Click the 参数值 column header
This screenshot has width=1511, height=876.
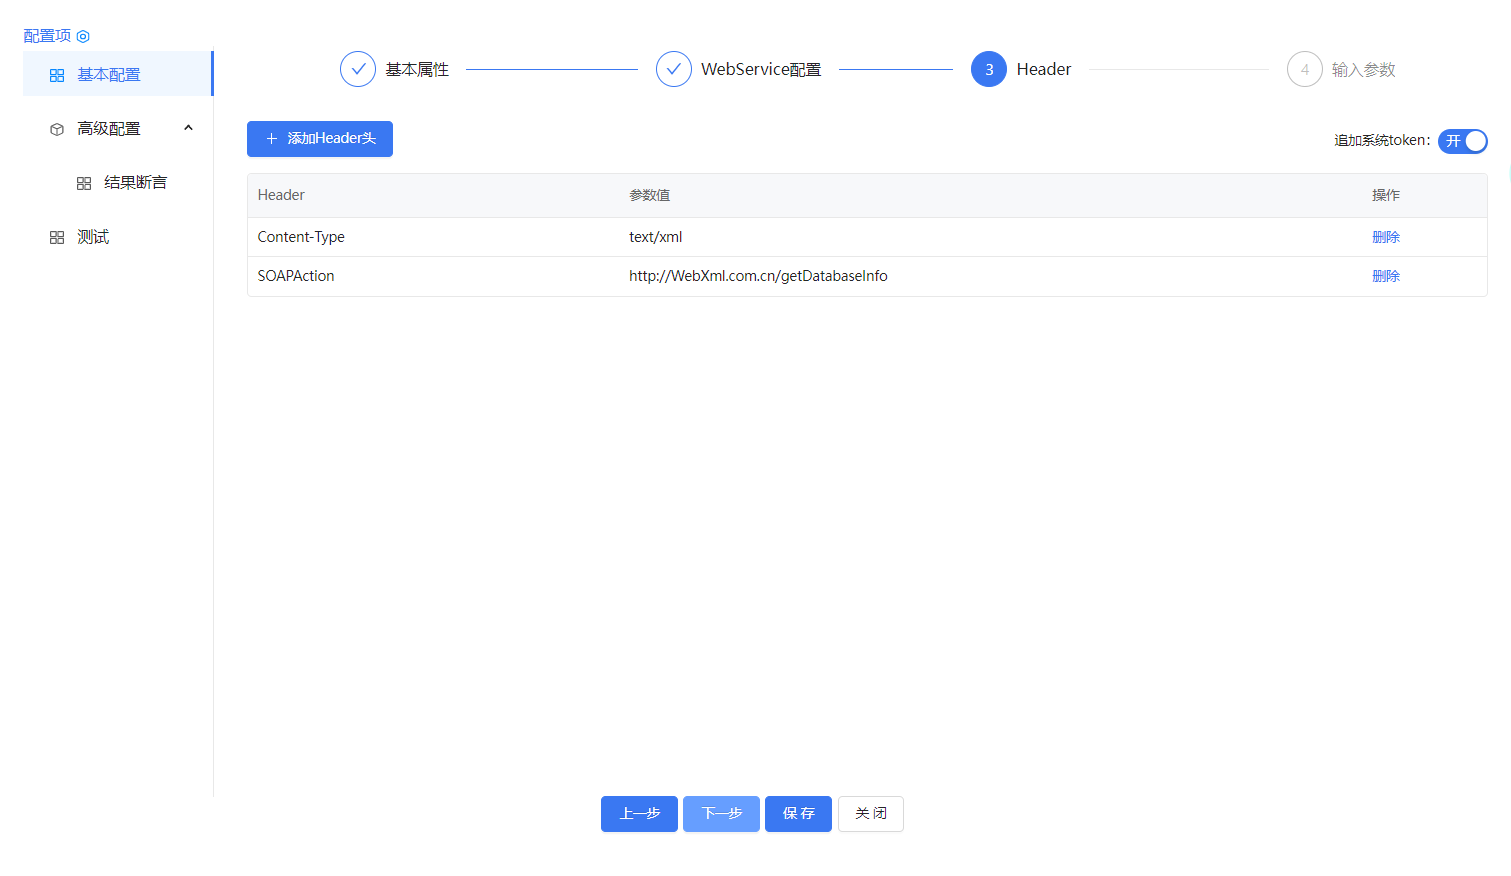(650, 195)
